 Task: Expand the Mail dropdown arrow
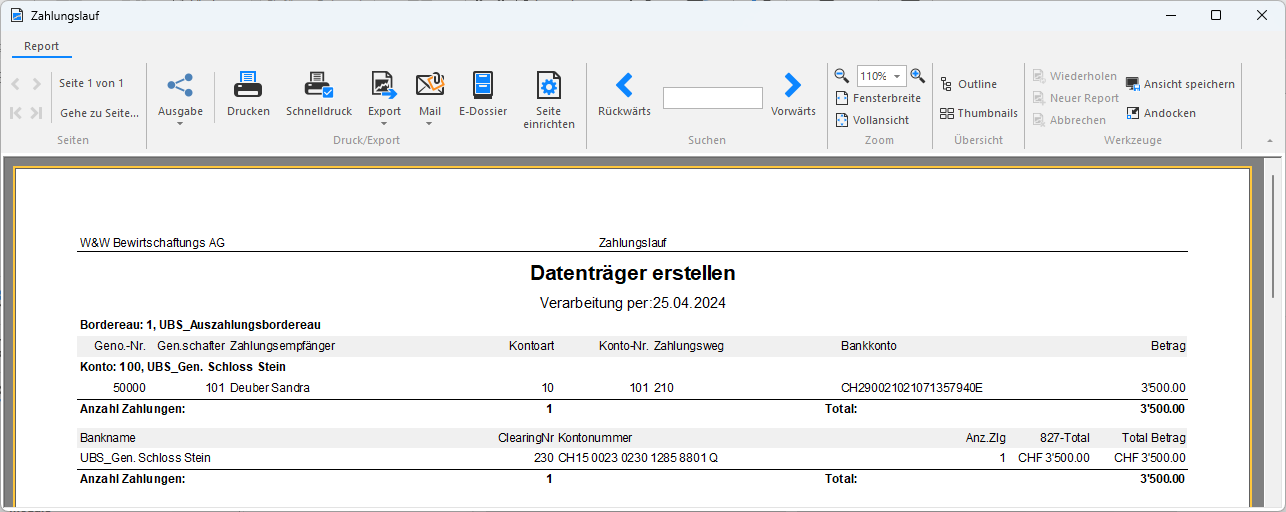pyautogui.click(x=430, y=124)
